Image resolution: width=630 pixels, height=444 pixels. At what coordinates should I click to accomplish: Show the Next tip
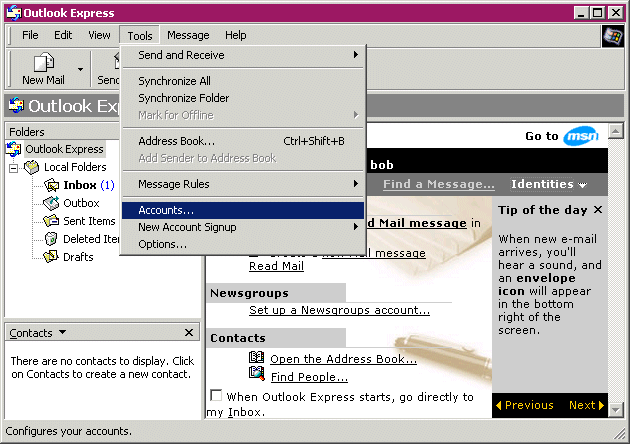coord(586,405)
